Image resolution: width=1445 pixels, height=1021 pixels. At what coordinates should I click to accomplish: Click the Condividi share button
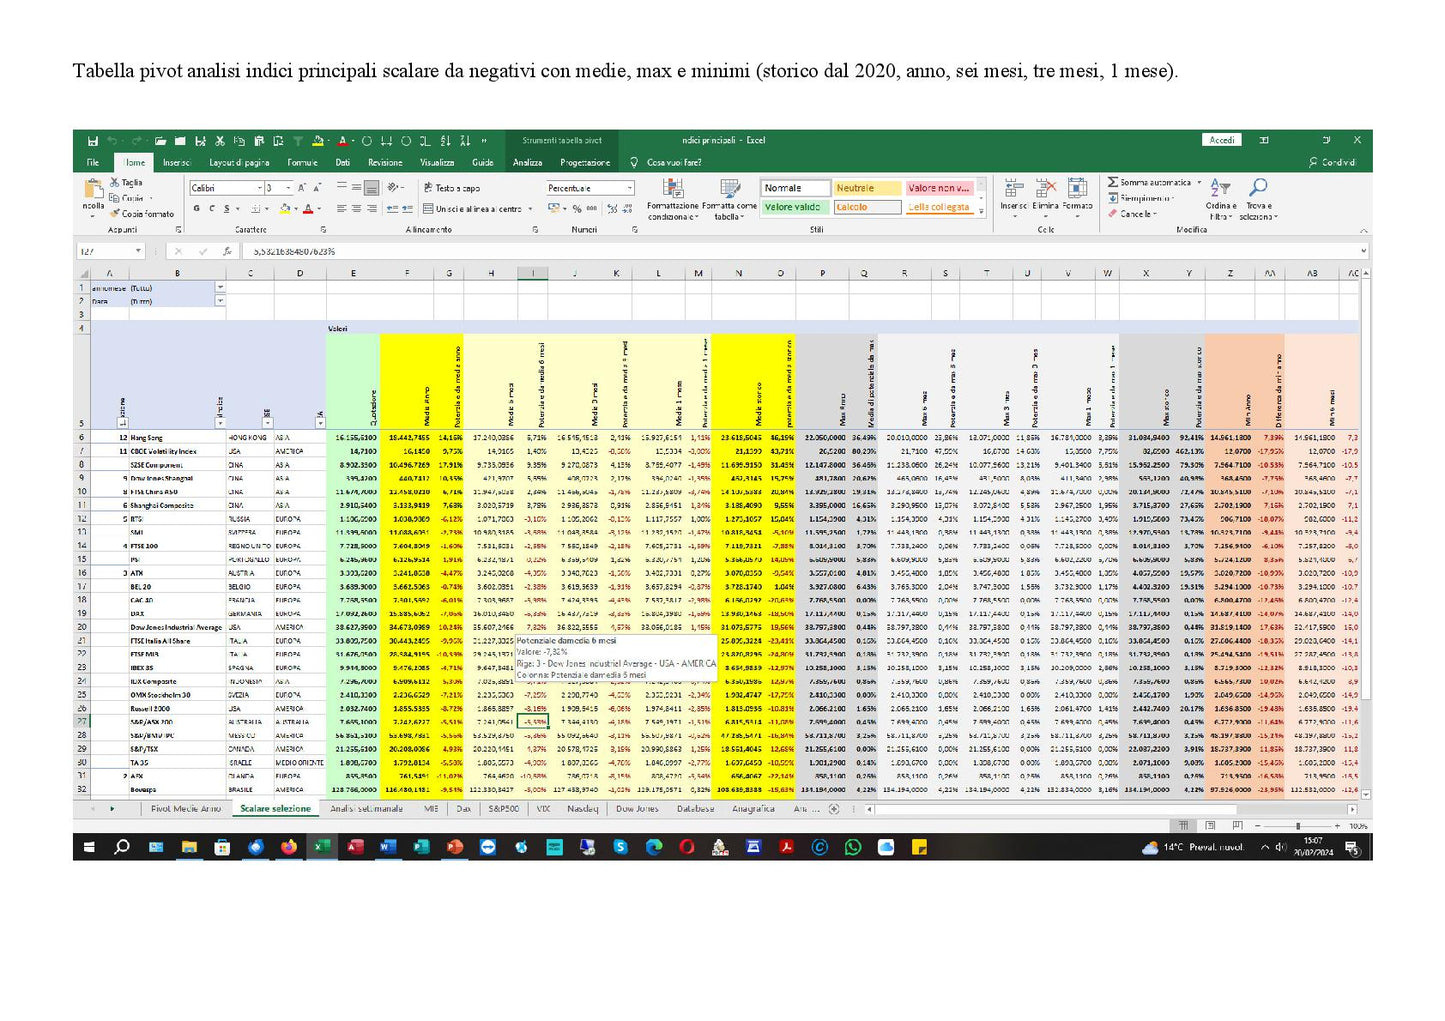point(1332,163)
